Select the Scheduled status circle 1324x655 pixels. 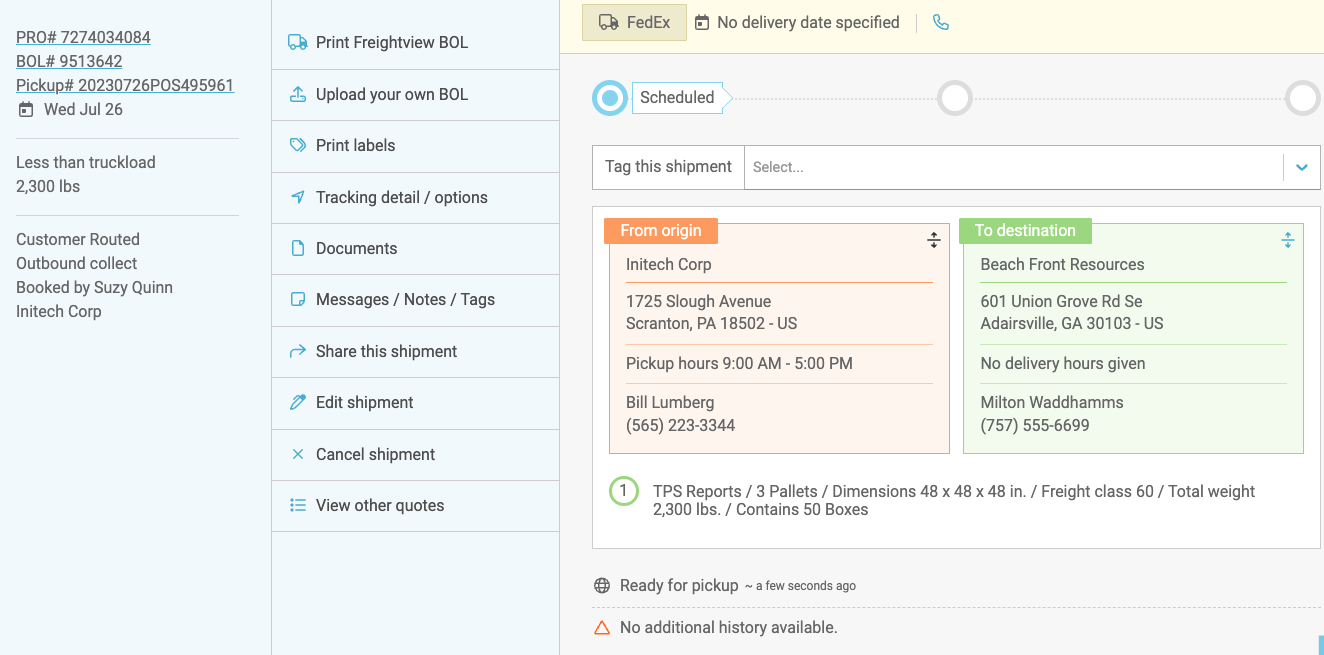point(609,98)
